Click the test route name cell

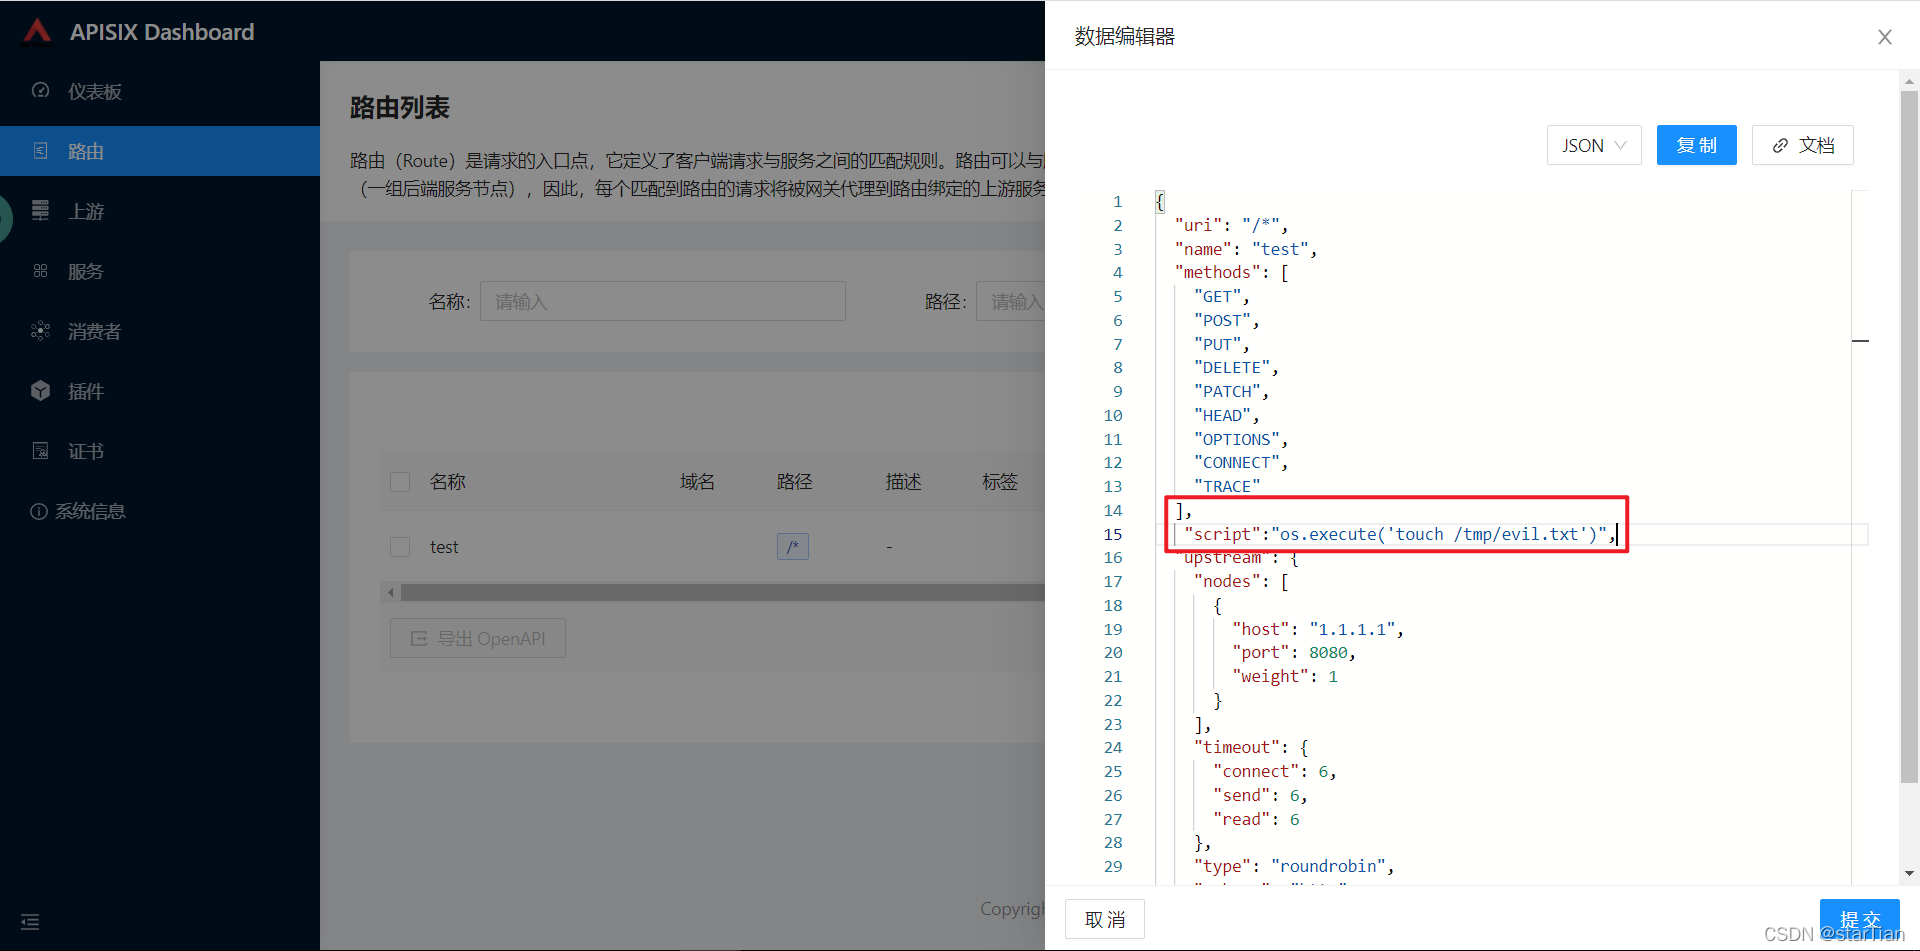tap(444, 547)
